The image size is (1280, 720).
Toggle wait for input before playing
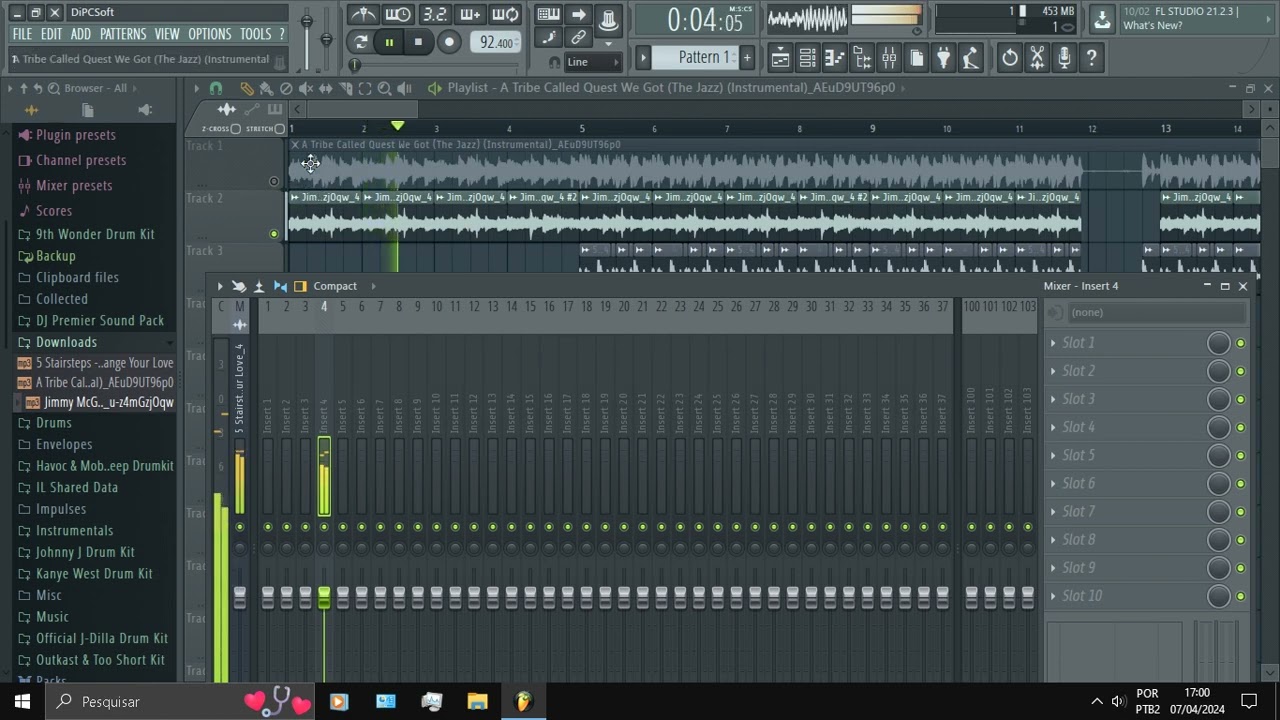pyautogui.click(x=398, y=14)
